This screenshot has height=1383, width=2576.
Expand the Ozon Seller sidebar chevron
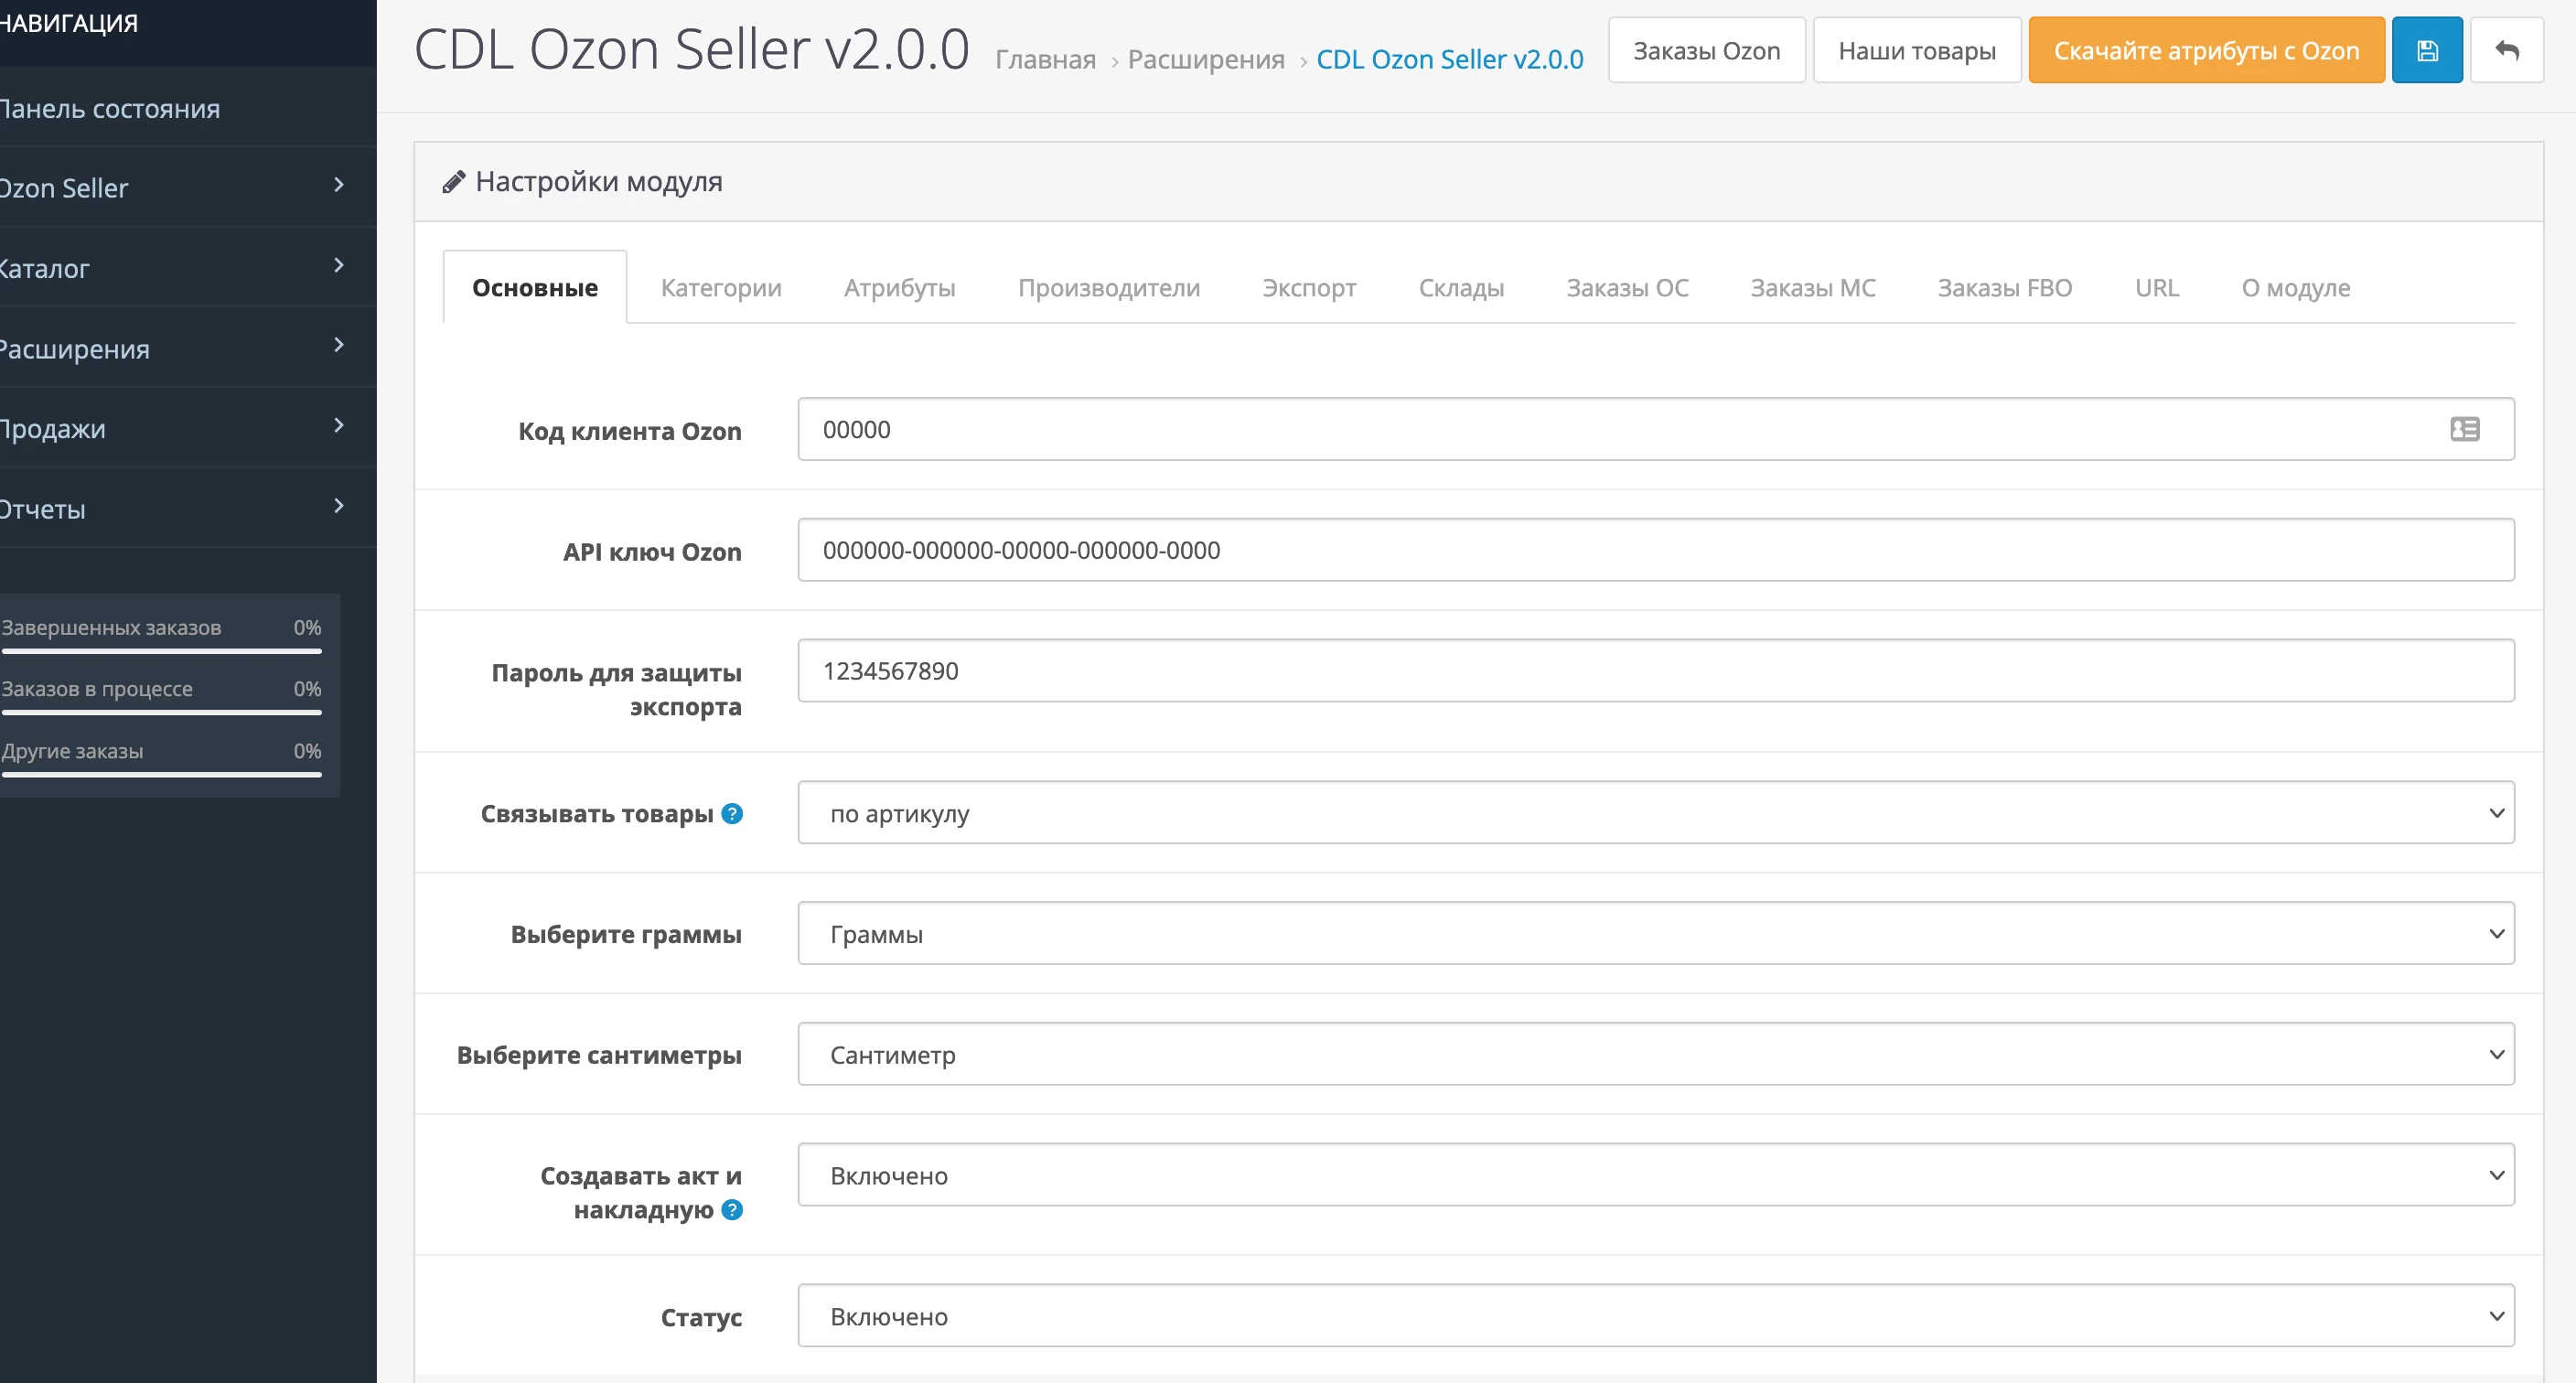[339, 185]
